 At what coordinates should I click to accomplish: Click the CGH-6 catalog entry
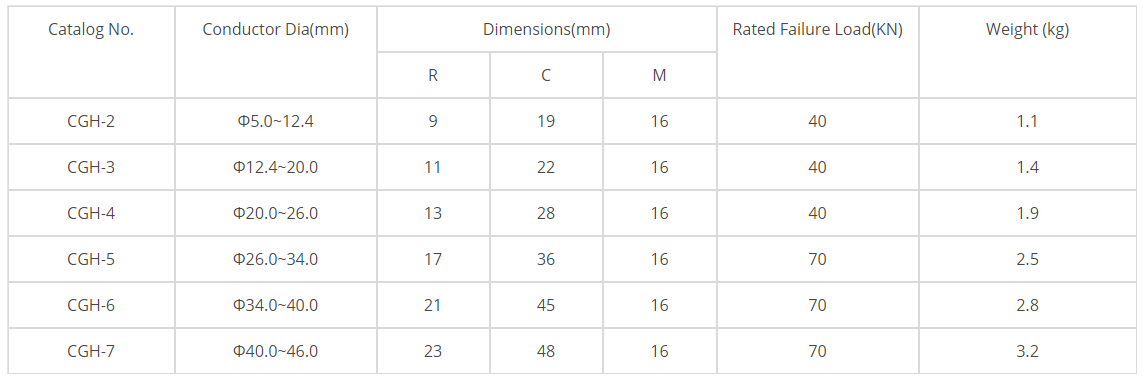91,305
